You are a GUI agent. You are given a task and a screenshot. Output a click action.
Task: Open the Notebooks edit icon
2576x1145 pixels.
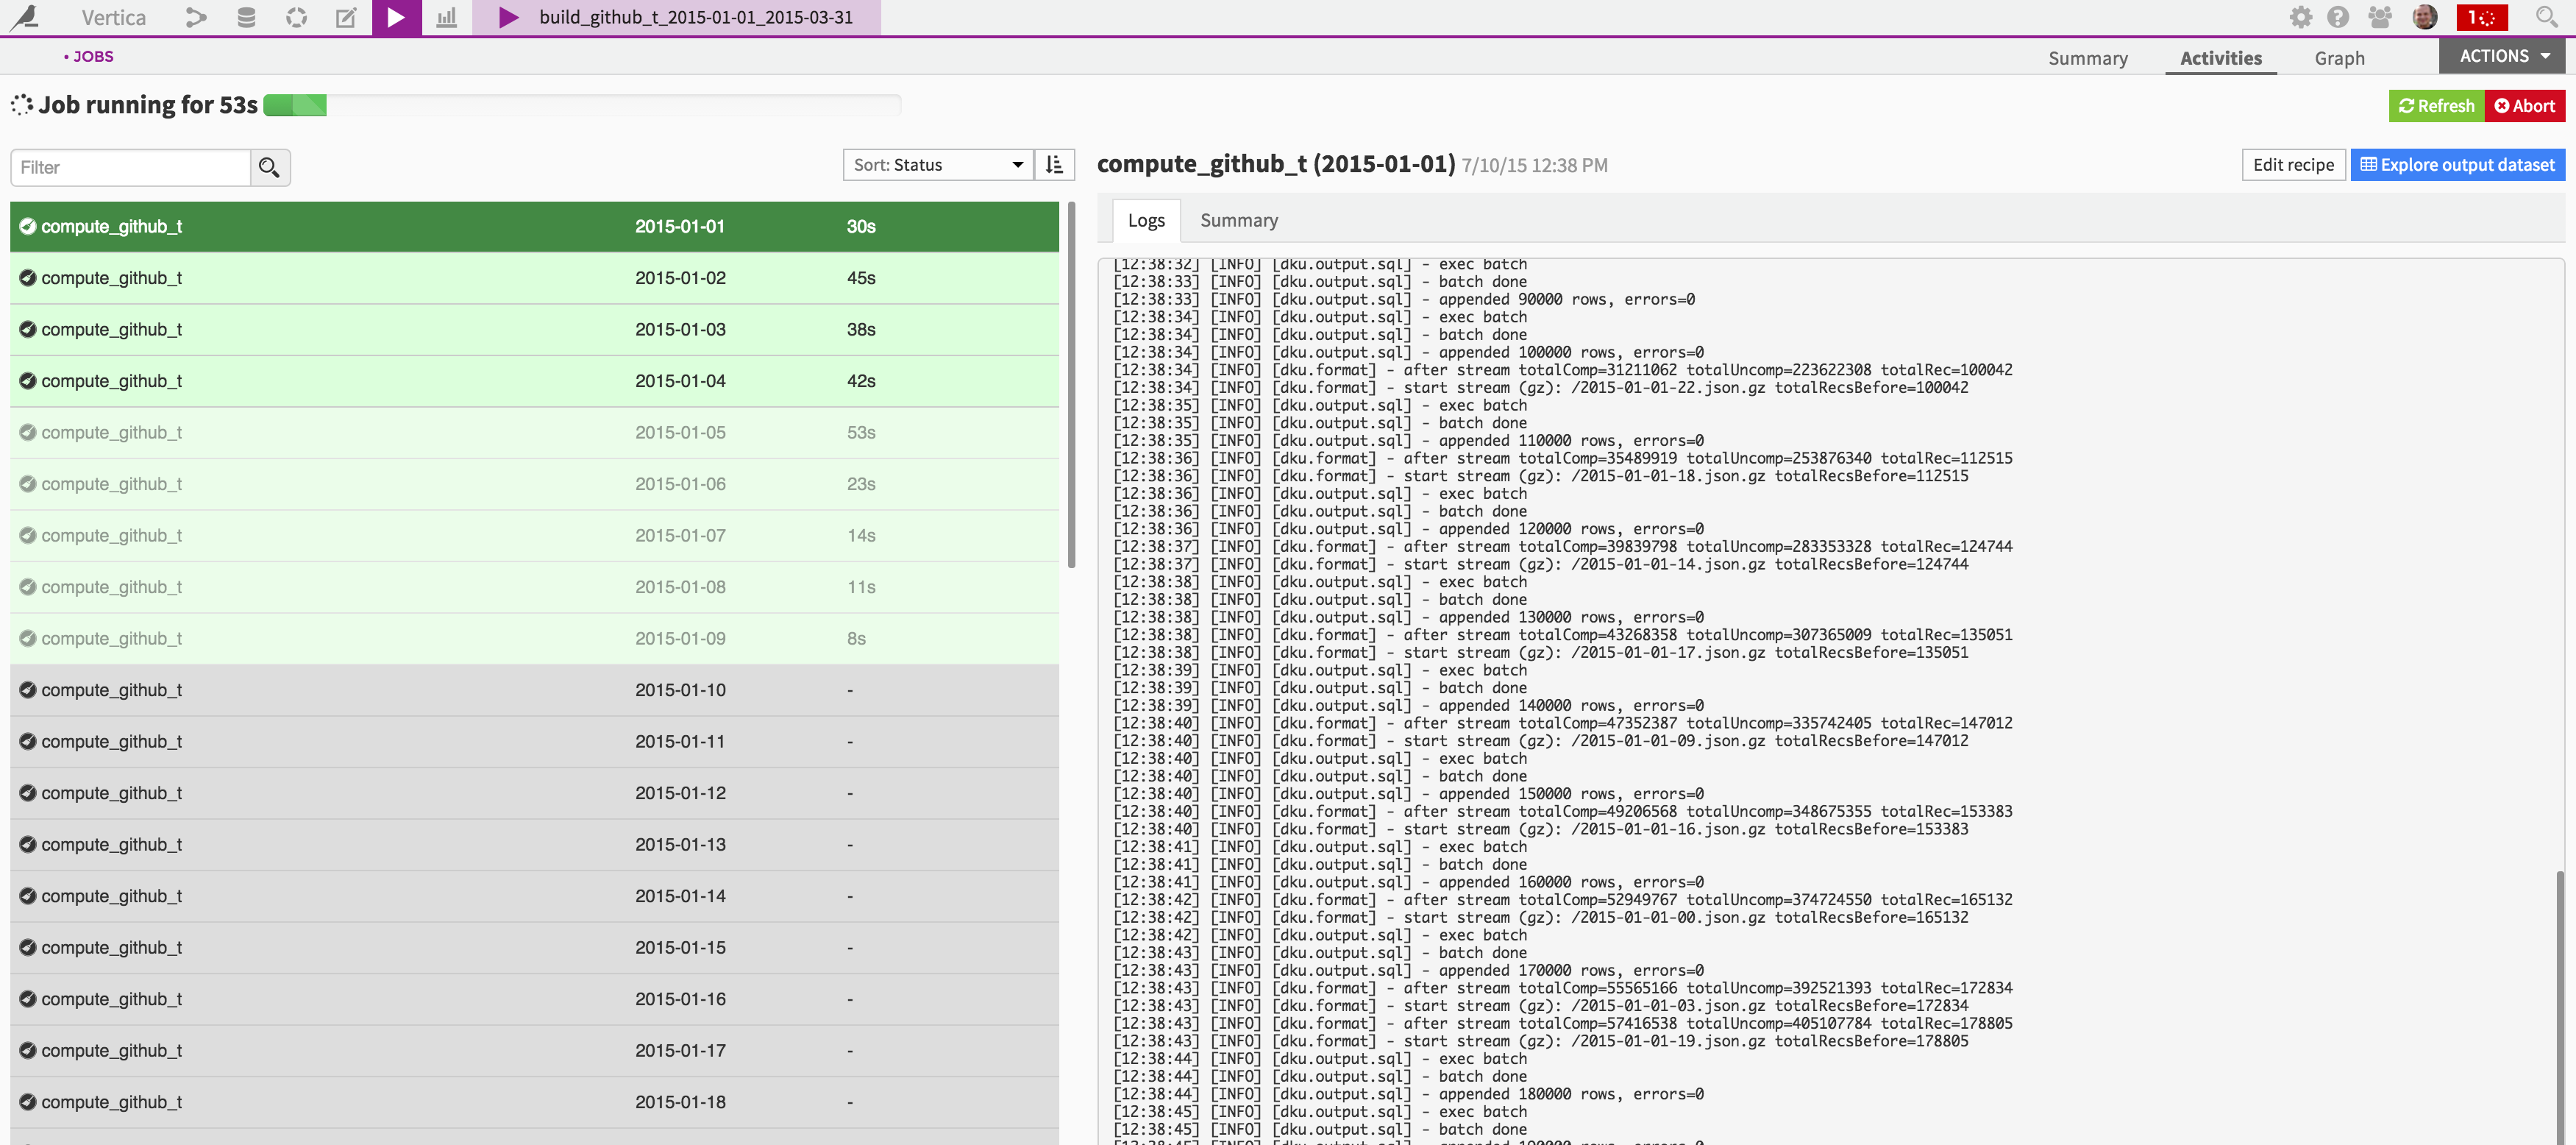[x=346, y=17]
